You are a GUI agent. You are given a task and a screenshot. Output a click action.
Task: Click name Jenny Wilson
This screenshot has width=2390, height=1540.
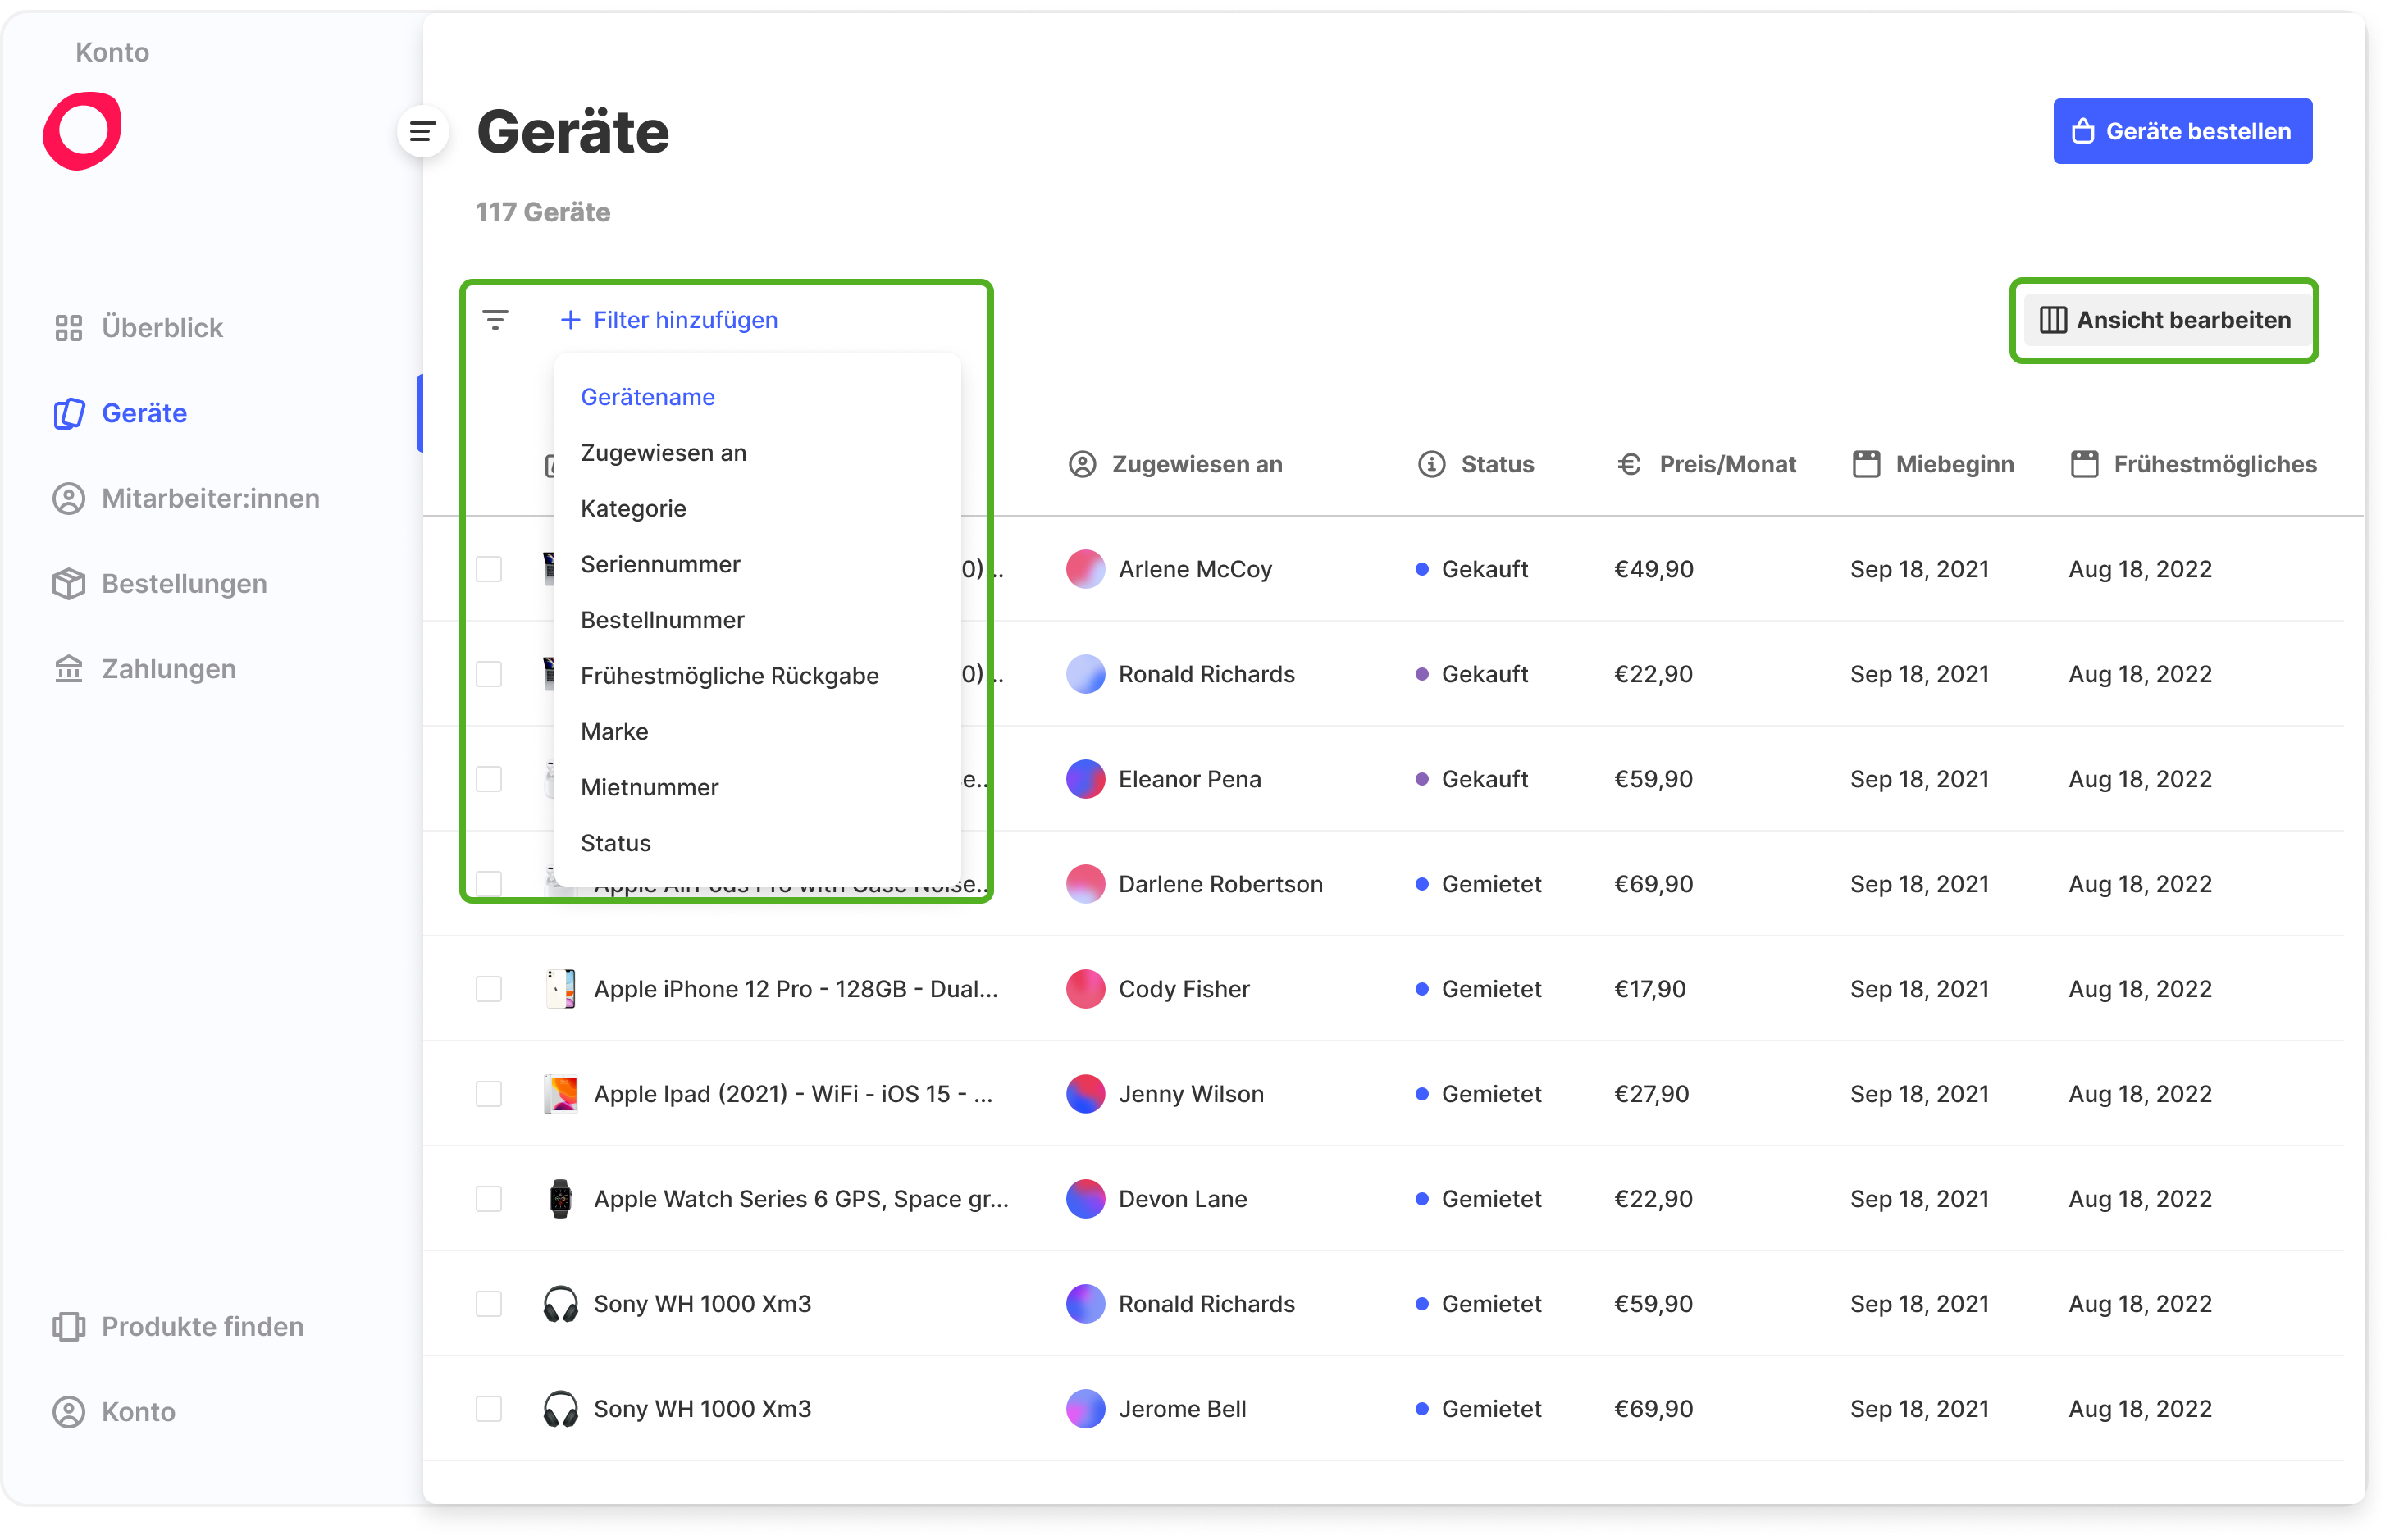click(x=1192, y=1094)
